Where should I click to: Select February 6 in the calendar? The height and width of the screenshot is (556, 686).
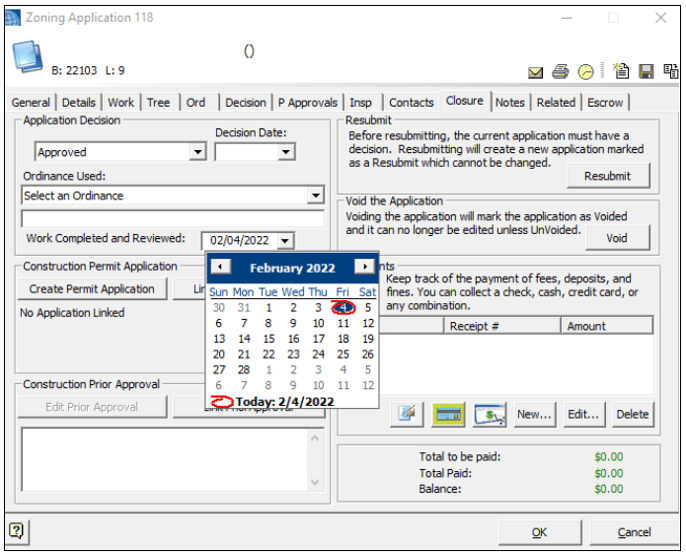pos(219,323)
